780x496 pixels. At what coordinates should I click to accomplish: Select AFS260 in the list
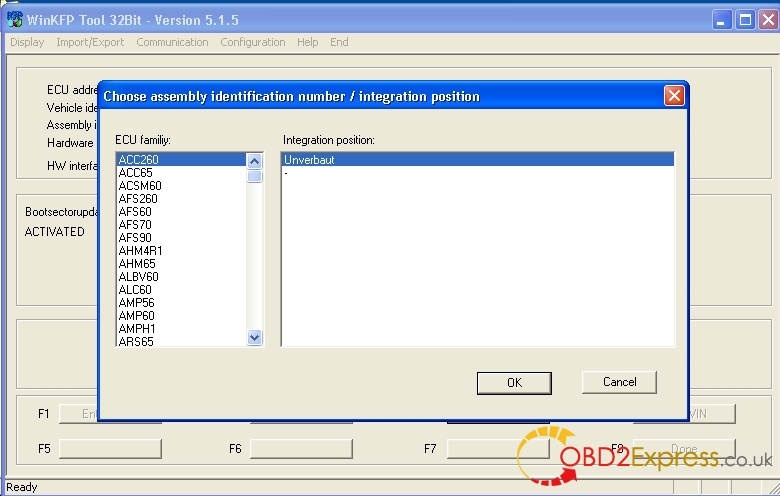click(x=137, y=199)
